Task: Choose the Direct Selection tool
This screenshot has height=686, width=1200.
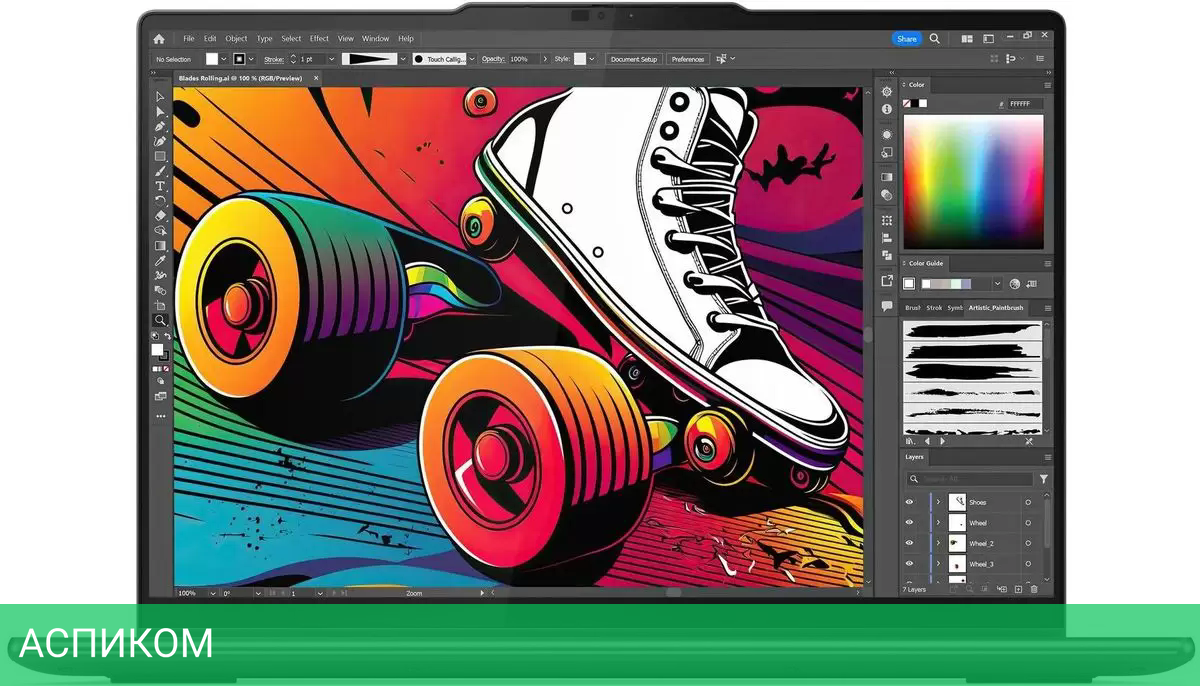Action: tap(160, 112)
